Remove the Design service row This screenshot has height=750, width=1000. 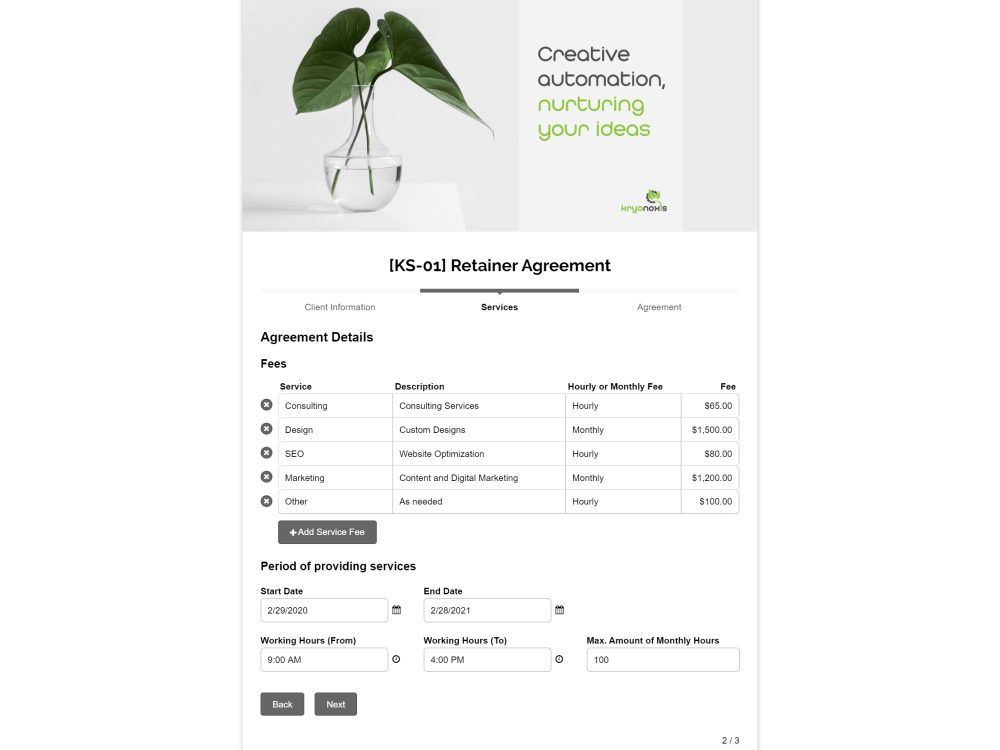267,429
